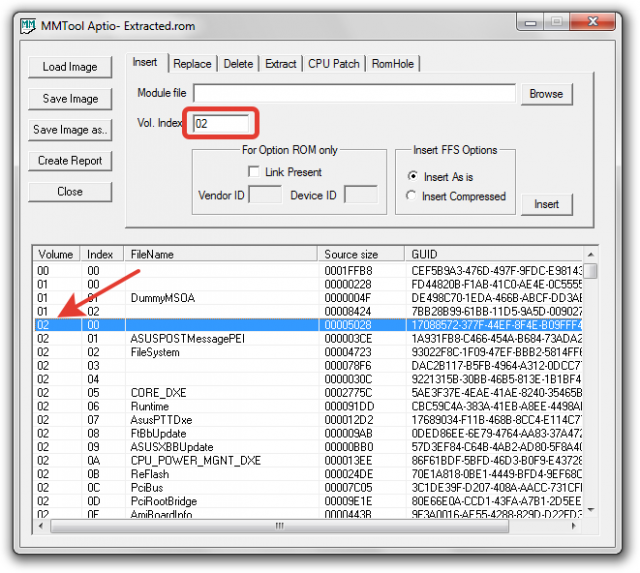Click source size 00008424 cell
640x573 pixels.
348,311
